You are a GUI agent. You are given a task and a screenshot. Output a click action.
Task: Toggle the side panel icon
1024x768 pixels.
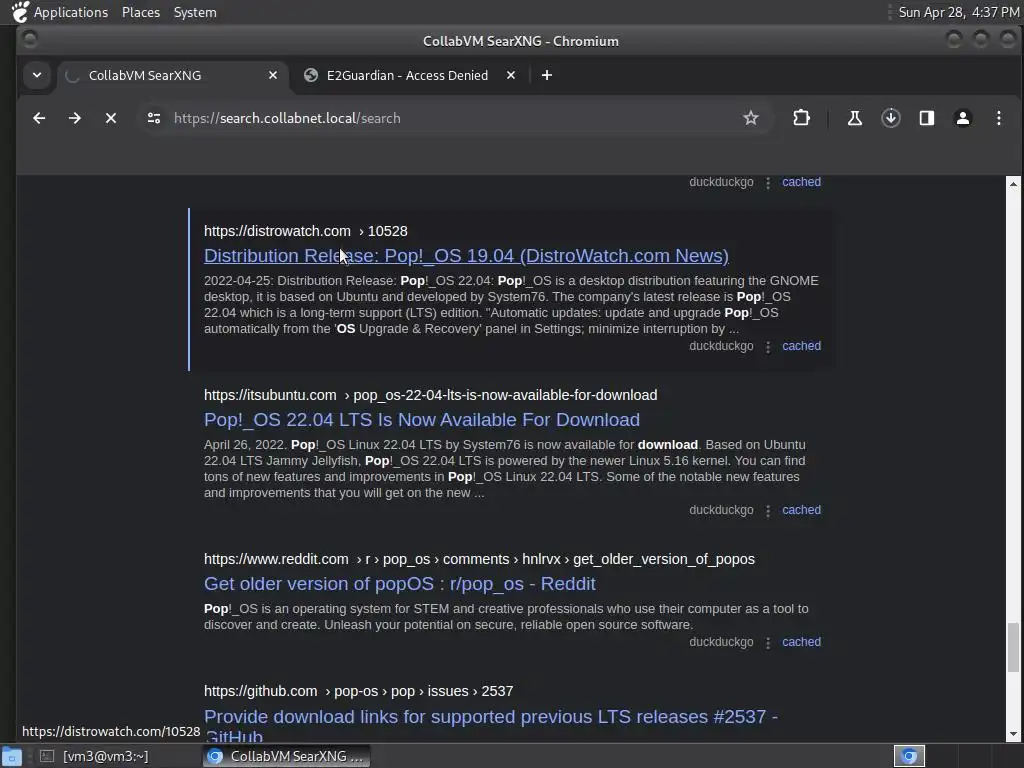point(927,118)
